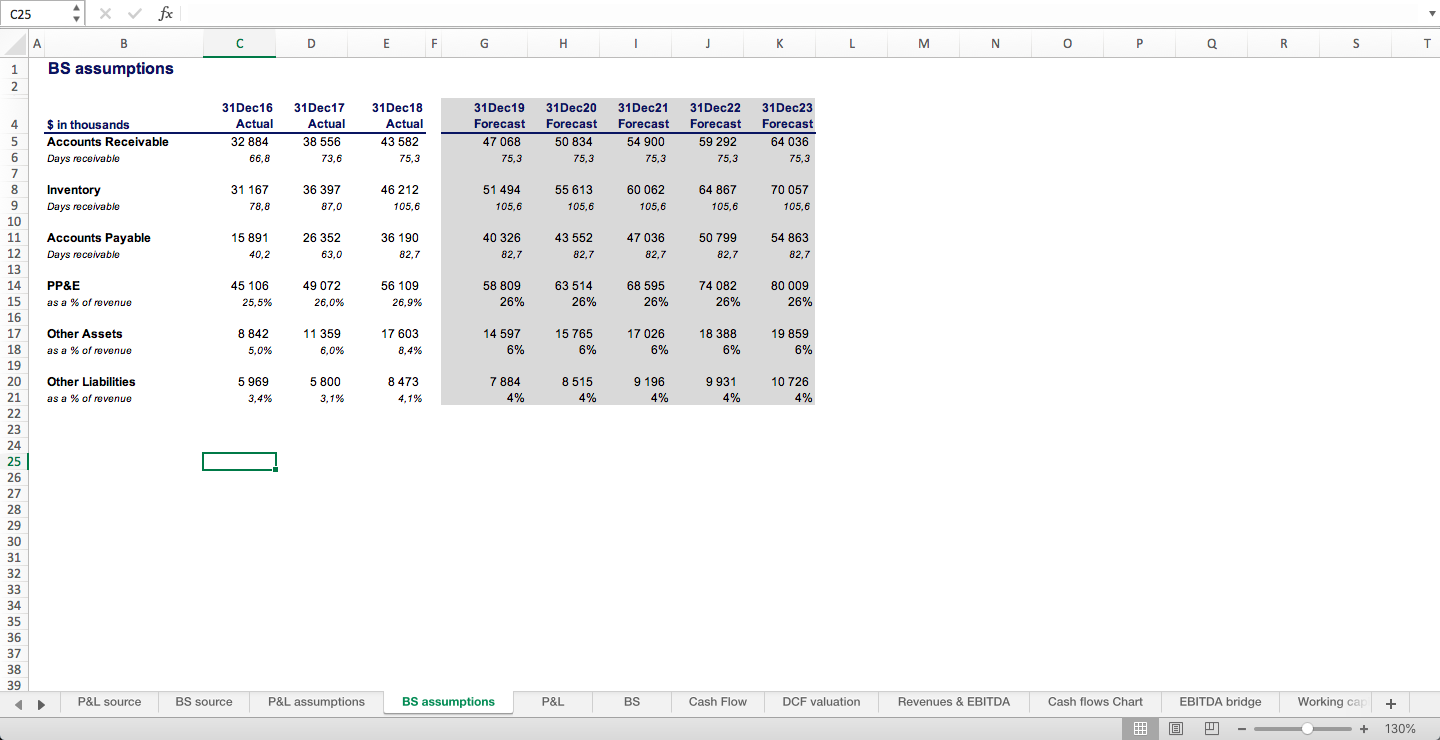Select column K by clicking its header
This screenshot has width=1440, height=740.
[779, 44]
